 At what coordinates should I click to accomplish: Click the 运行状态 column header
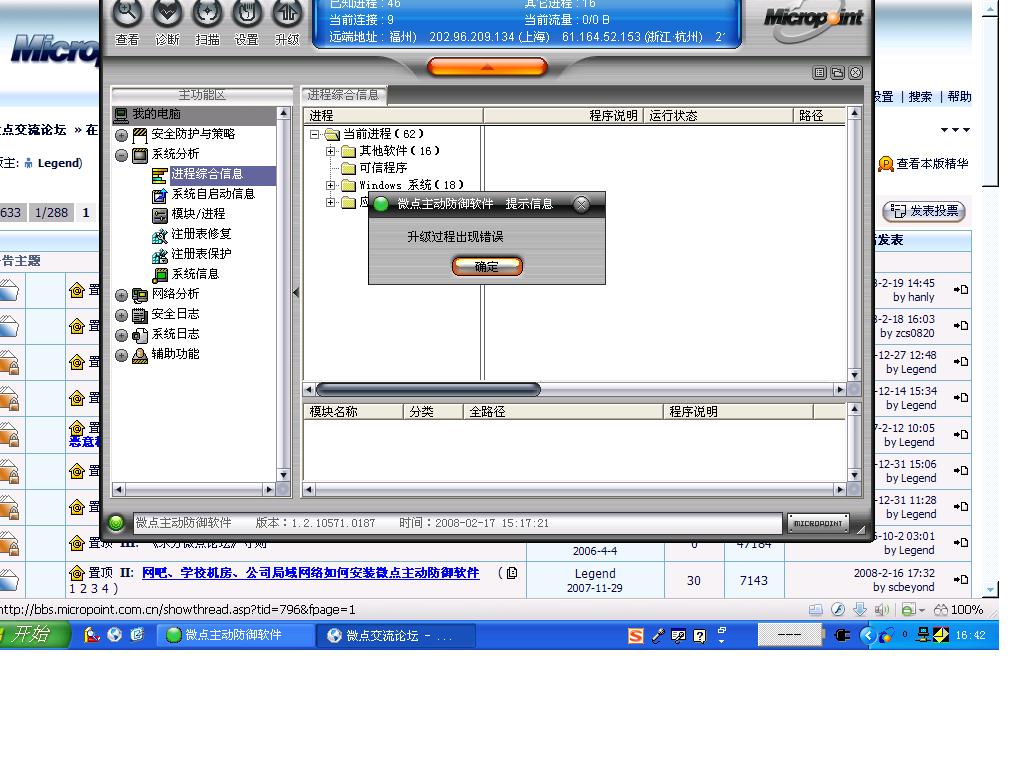pos(718,116)
